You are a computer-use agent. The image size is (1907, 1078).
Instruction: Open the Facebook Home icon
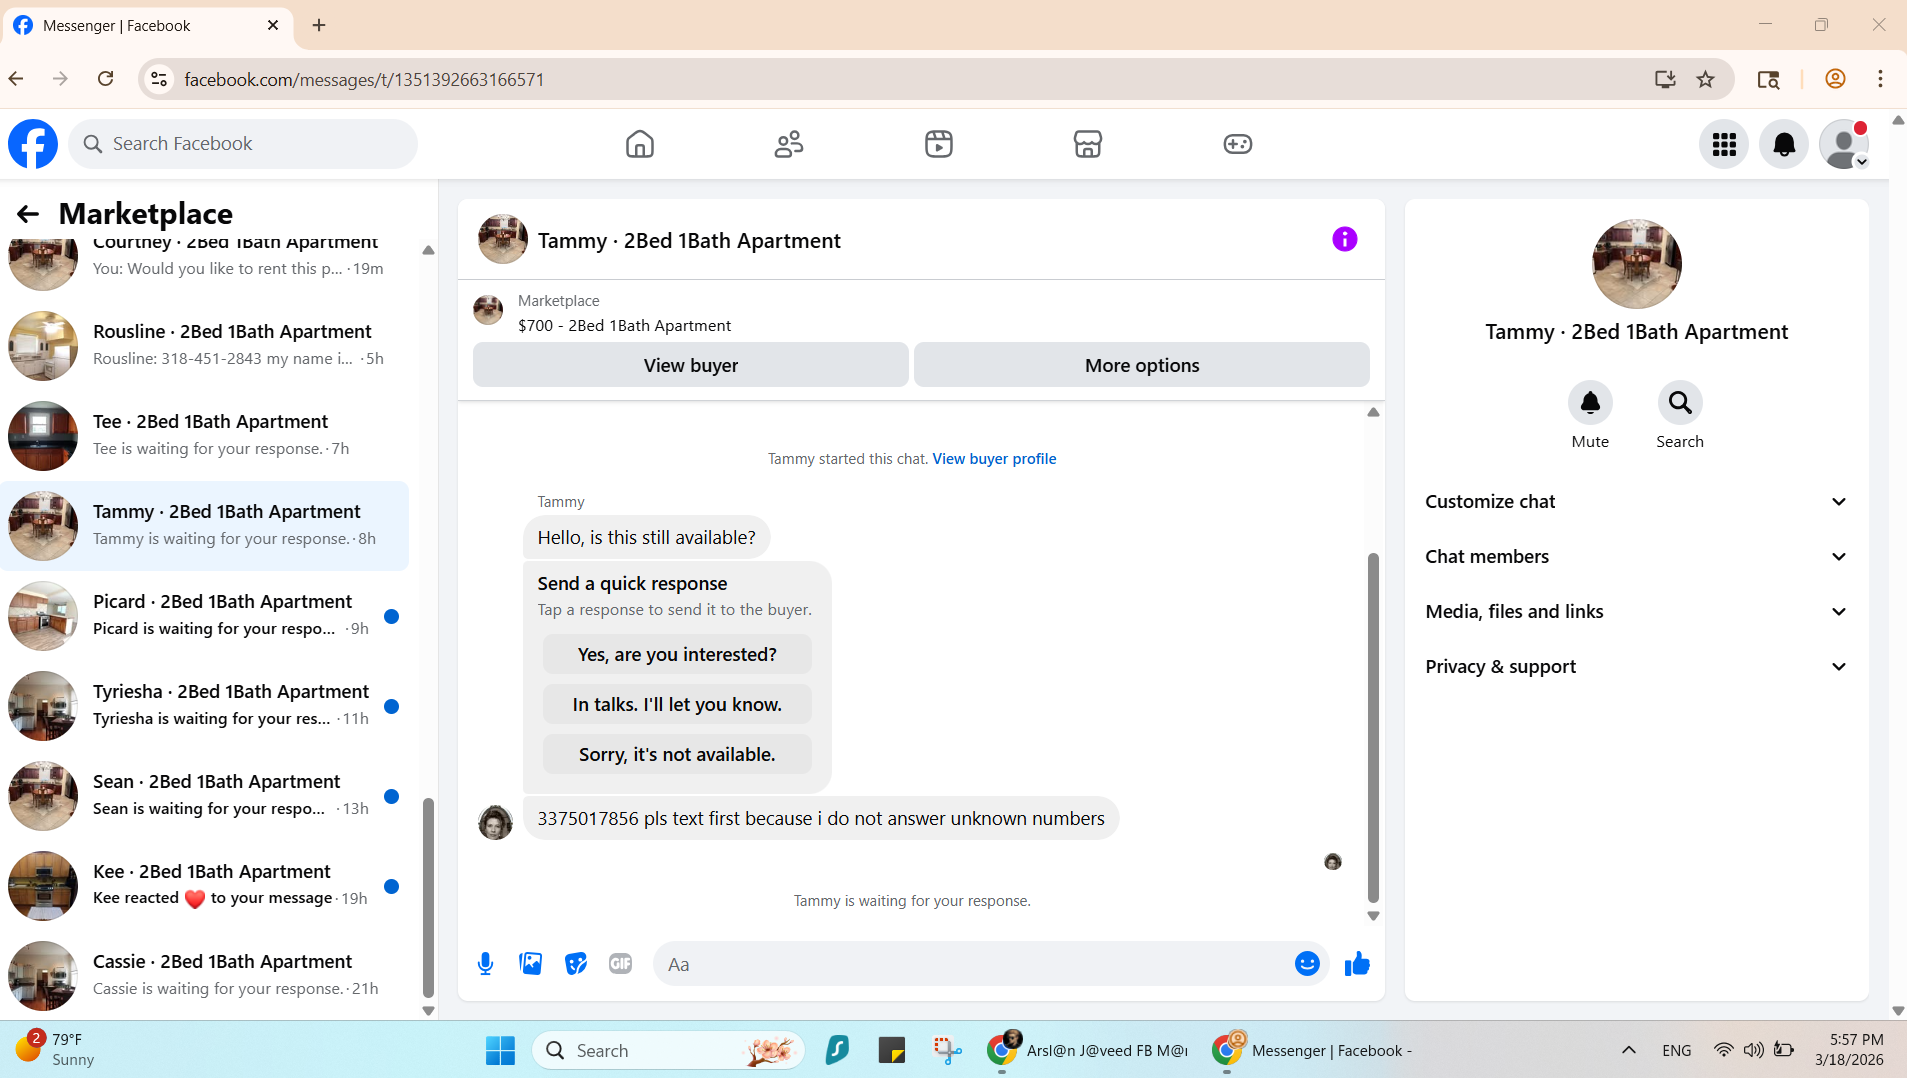(x=639, y=144)
